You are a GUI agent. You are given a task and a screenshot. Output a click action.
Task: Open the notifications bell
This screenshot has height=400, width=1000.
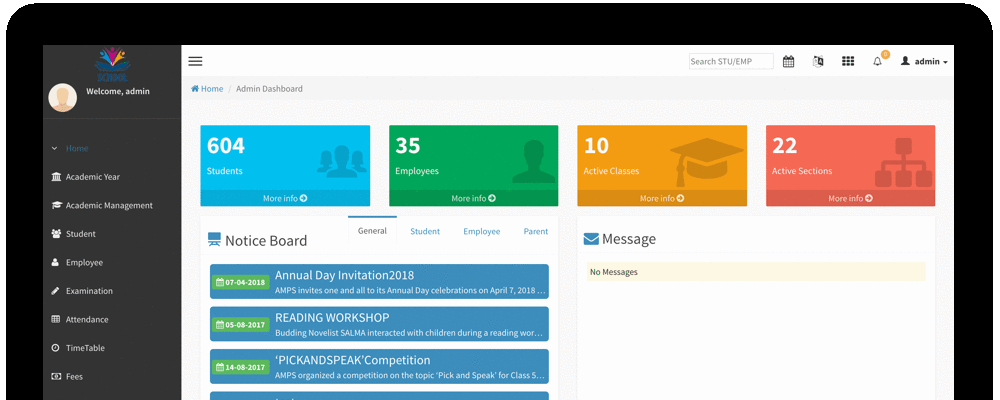click(878, 61)
